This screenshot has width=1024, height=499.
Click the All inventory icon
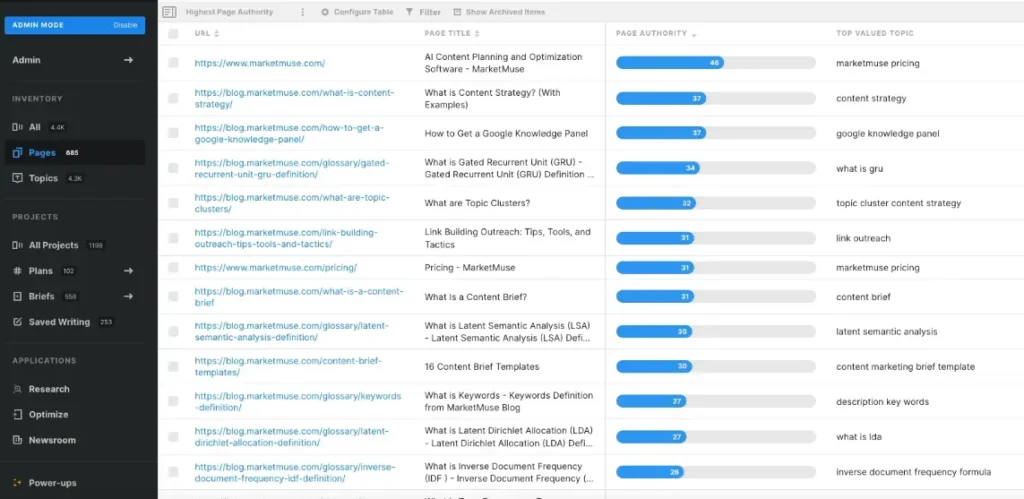(x=18, y=127)
